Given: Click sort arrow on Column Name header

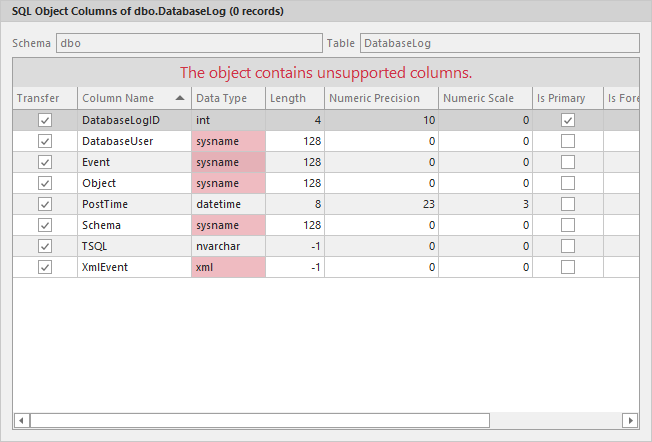Looking at the screenshot, I should 179,98.
